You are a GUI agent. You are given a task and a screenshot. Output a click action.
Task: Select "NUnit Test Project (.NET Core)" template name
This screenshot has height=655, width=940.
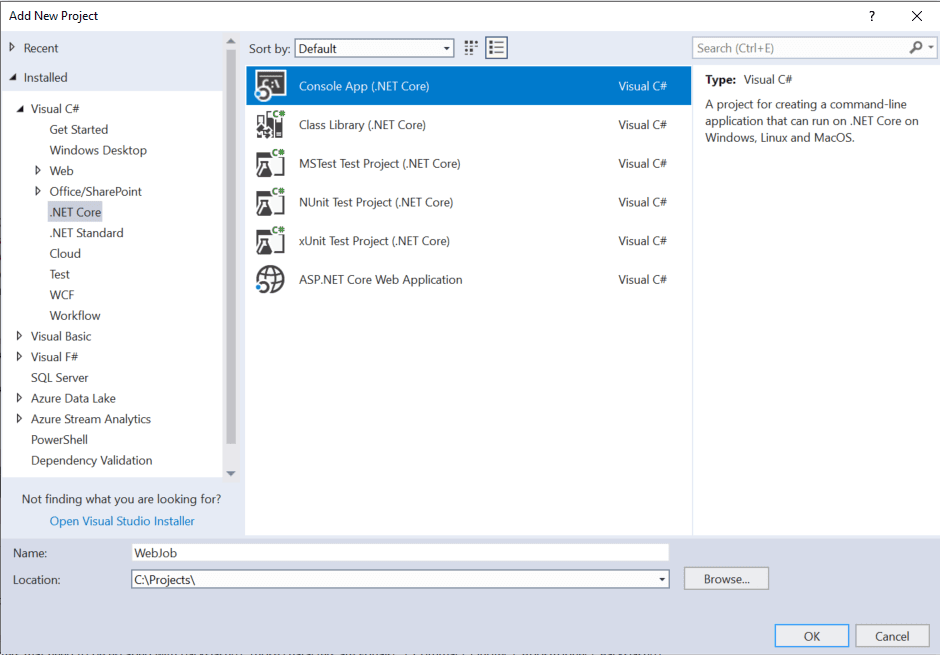coord(376,203)
